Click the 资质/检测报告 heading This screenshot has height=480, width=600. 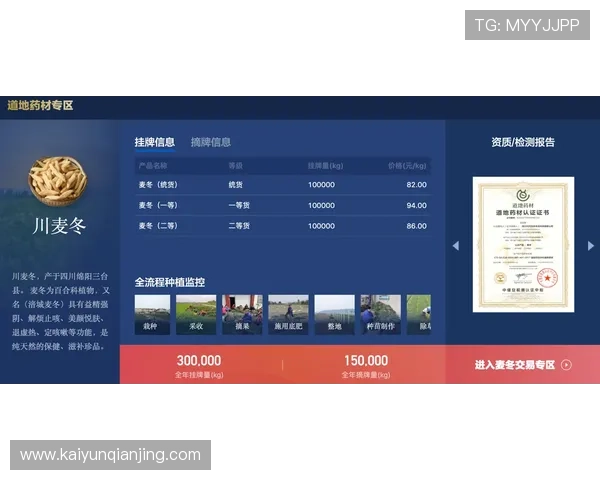click(523, 142)
